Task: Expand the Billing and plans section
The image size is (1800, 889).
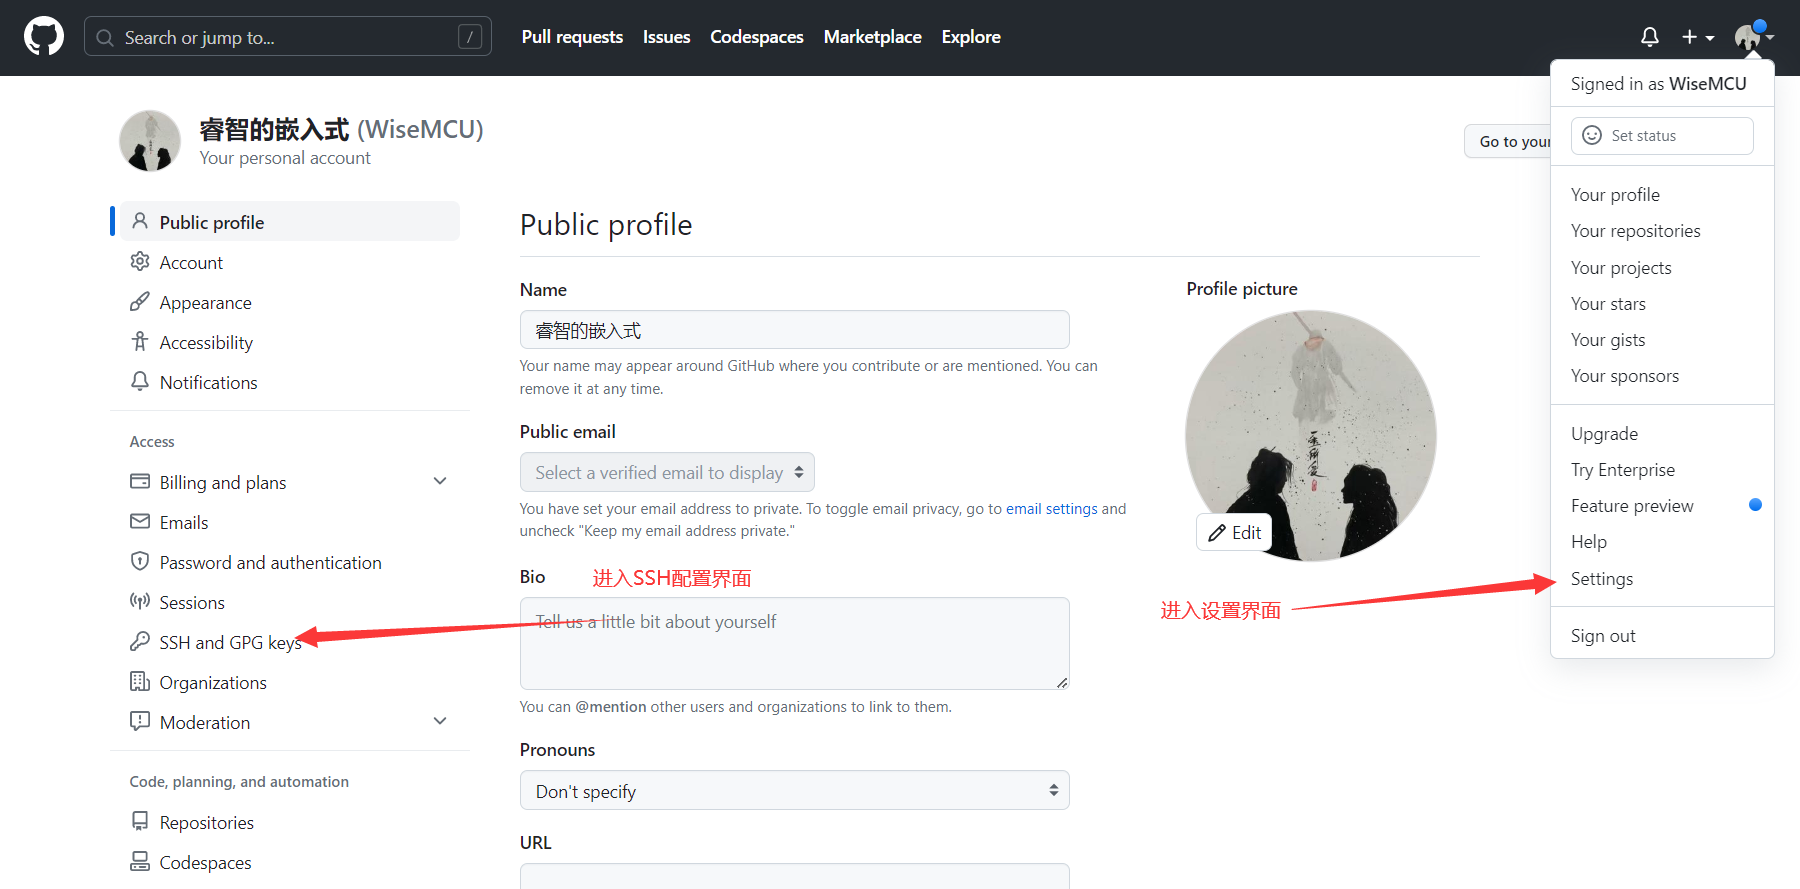Action: [440, 481]
